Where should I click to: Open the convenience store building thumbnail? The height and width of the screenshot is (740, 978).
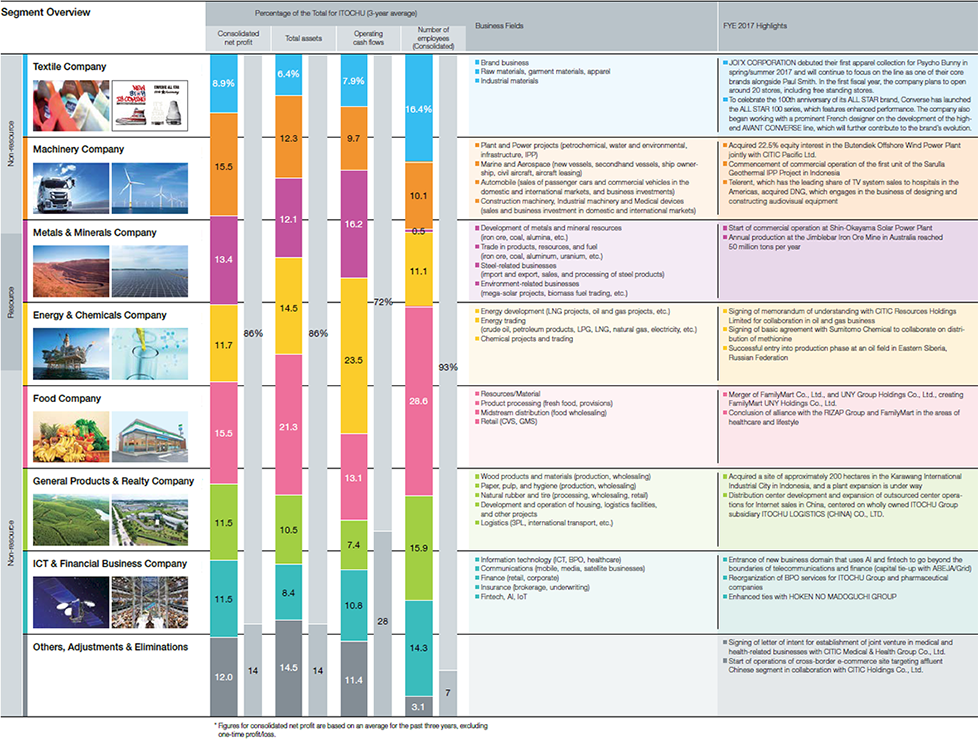click(x=150, y=437)
